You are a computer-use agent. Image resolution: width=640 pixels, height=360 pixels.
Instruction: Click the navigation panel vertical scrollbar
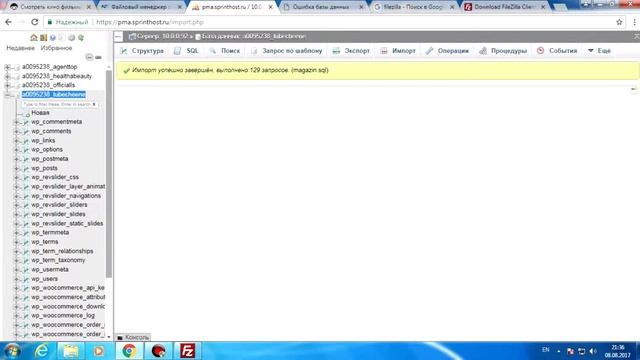[109, 173]
